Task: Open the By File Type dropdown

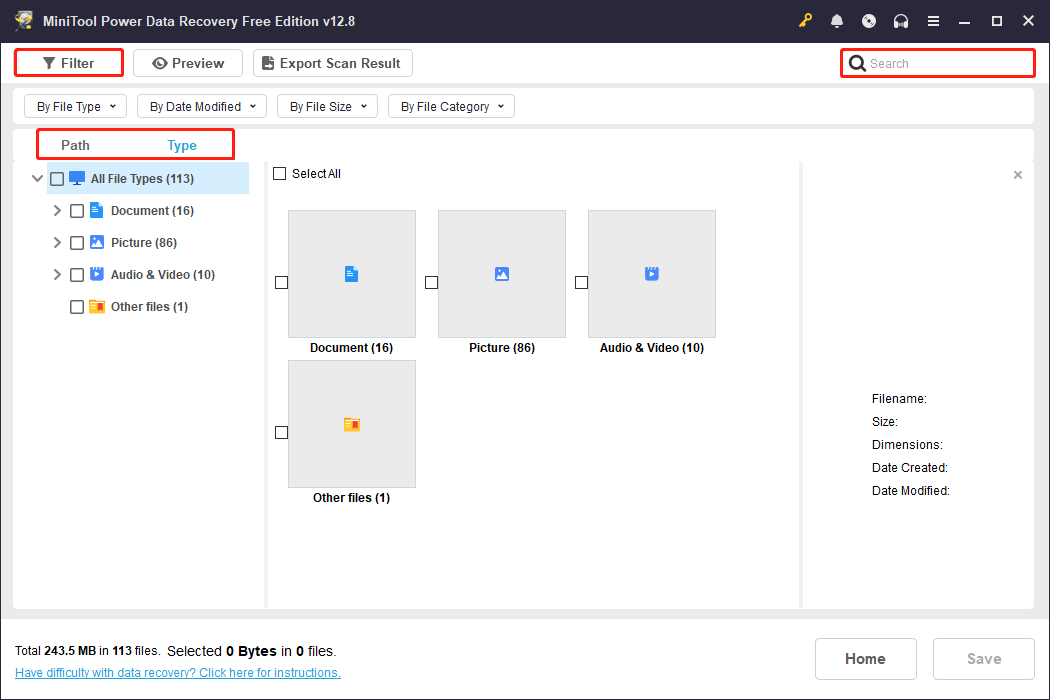Action: [x=75, y=106]
